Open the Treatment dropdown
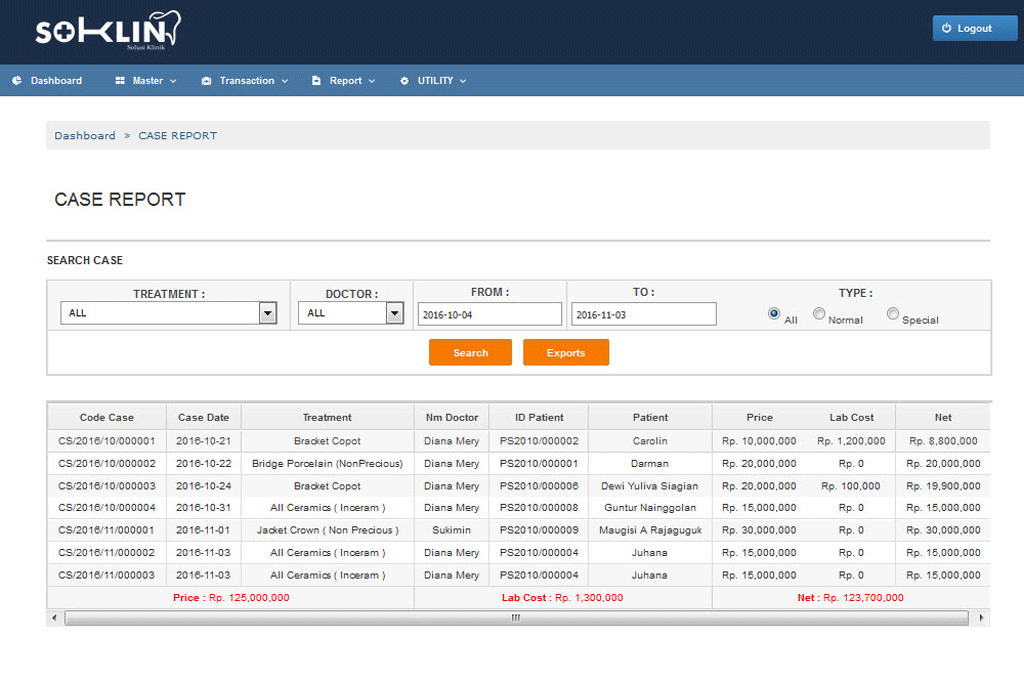Image resolution: width=1024 pixels, height=680 pixels. click(168, 313)
